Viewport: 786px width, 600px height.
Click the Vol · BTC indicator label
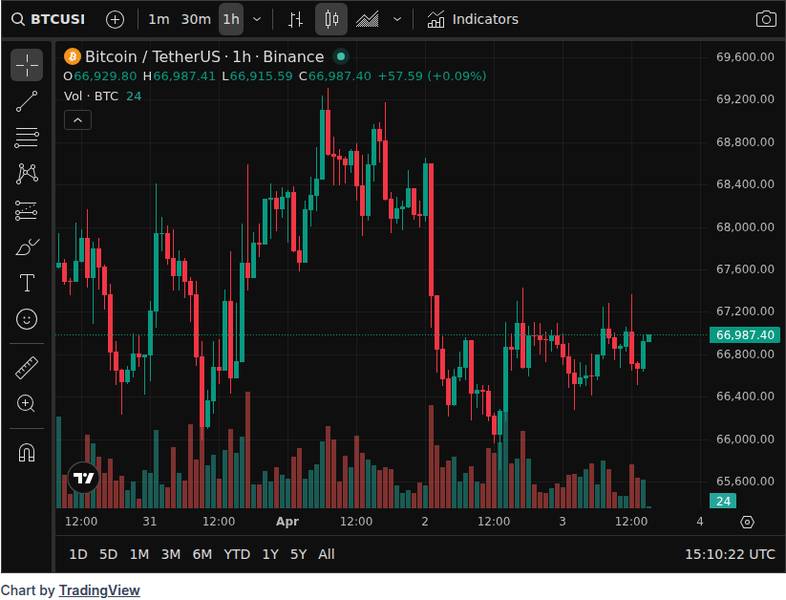91,96
